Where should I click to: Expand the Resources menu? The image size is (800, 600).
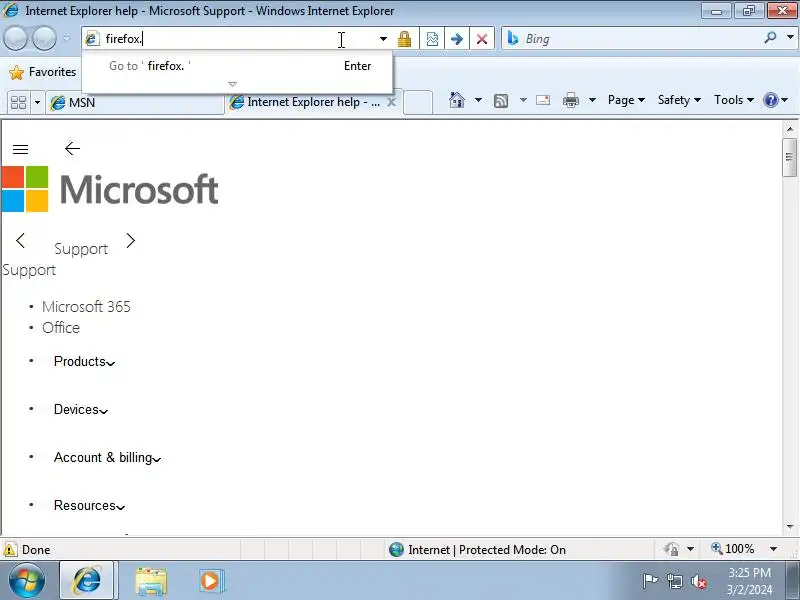coord(89,505)
